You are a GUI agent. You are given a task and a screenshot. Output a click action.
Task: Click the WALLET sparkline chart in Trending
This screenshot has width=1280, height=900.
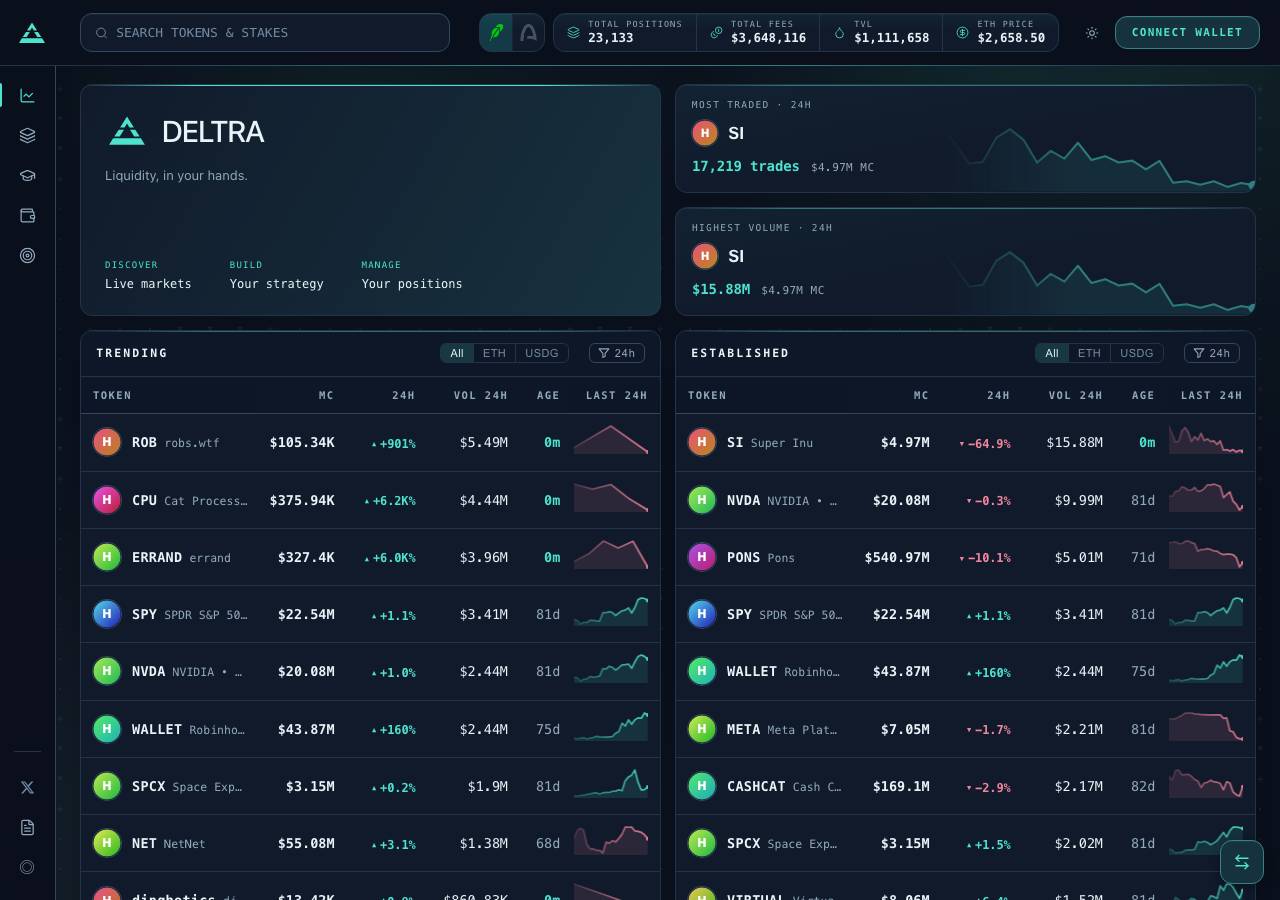click(611, 728)
